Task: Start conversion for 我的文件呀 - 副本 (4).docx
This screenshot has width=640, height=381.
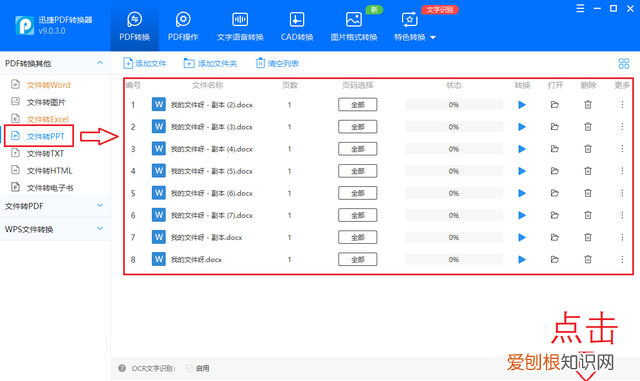Action: pyautogui.click(x=522, y=149)
